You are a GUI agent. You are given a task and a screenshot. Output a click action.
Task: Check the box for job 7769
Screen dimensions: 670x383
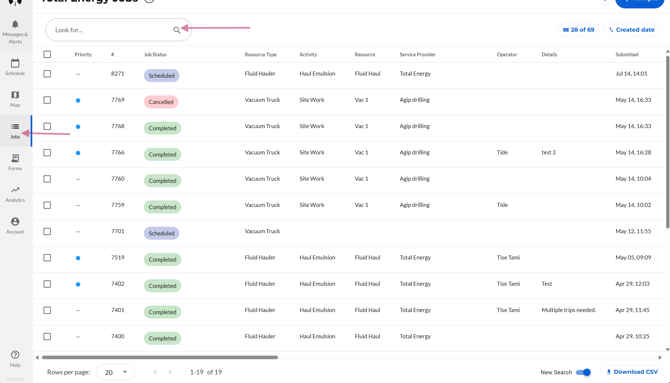tap(47, 100)
